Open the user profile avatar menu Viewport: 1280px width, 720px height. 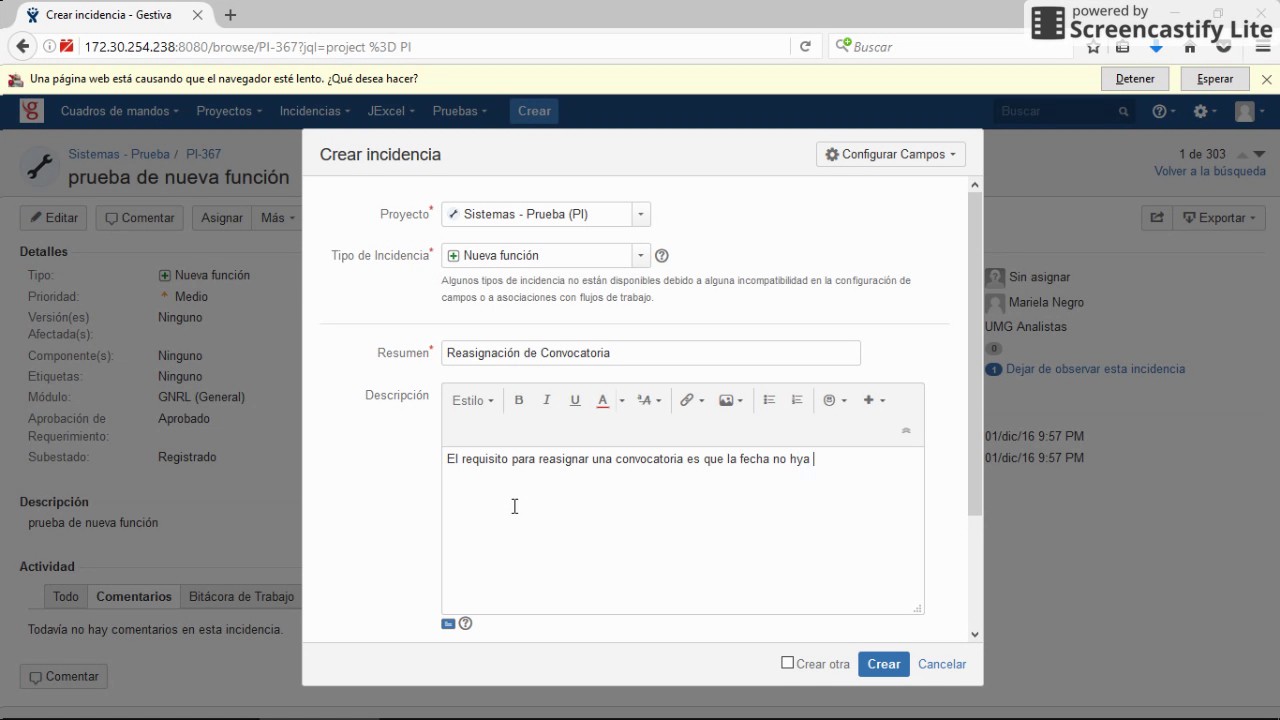1250,112
